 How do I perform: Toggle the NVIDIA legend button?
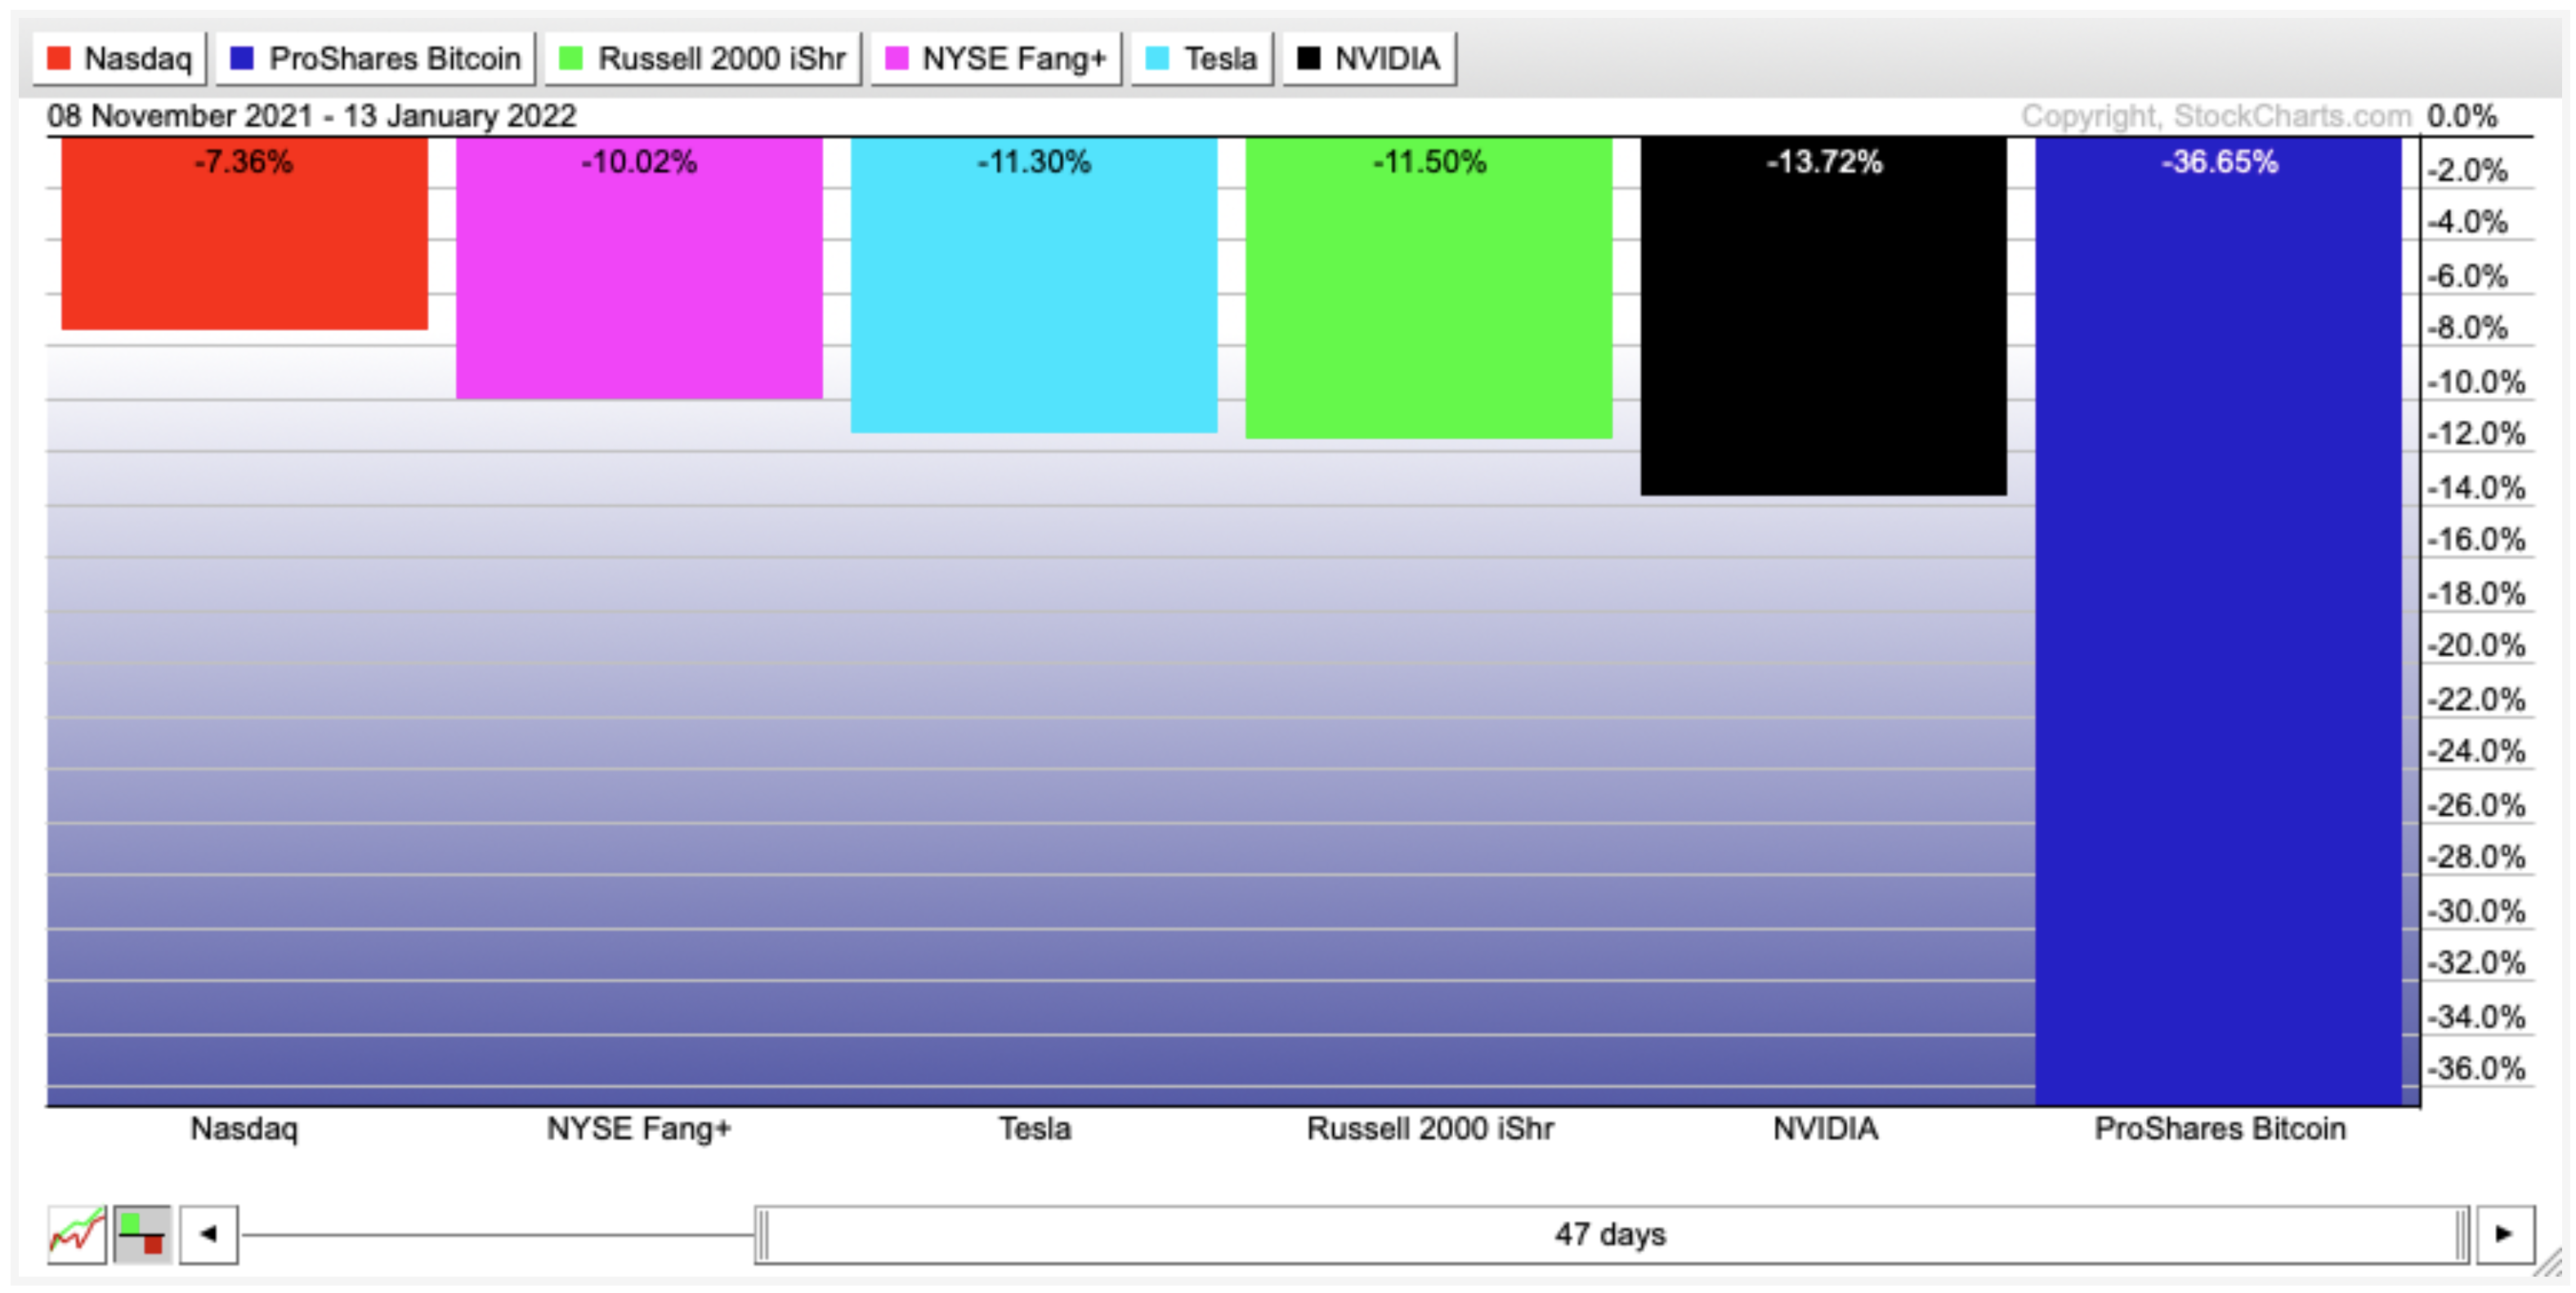coord(1369,59)
